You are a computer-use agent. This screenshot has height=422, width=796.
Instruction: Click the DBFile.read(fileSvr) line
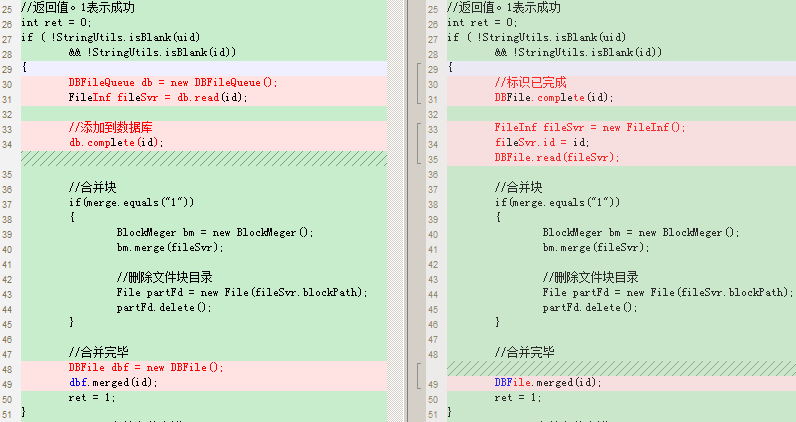(x=621, y=158)
